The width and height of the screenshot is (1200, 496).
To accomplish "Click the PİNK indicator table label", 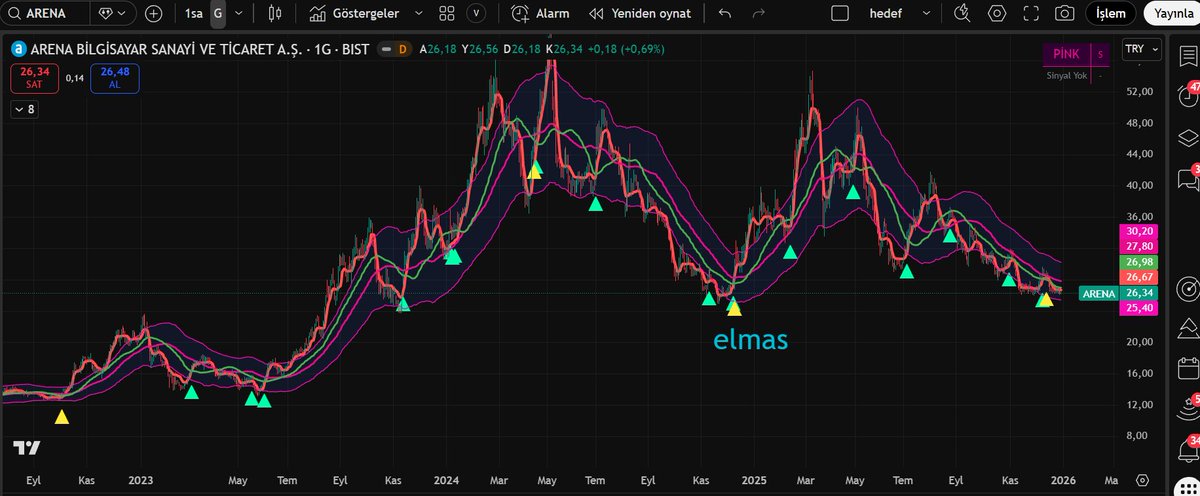I will 1065,54.
